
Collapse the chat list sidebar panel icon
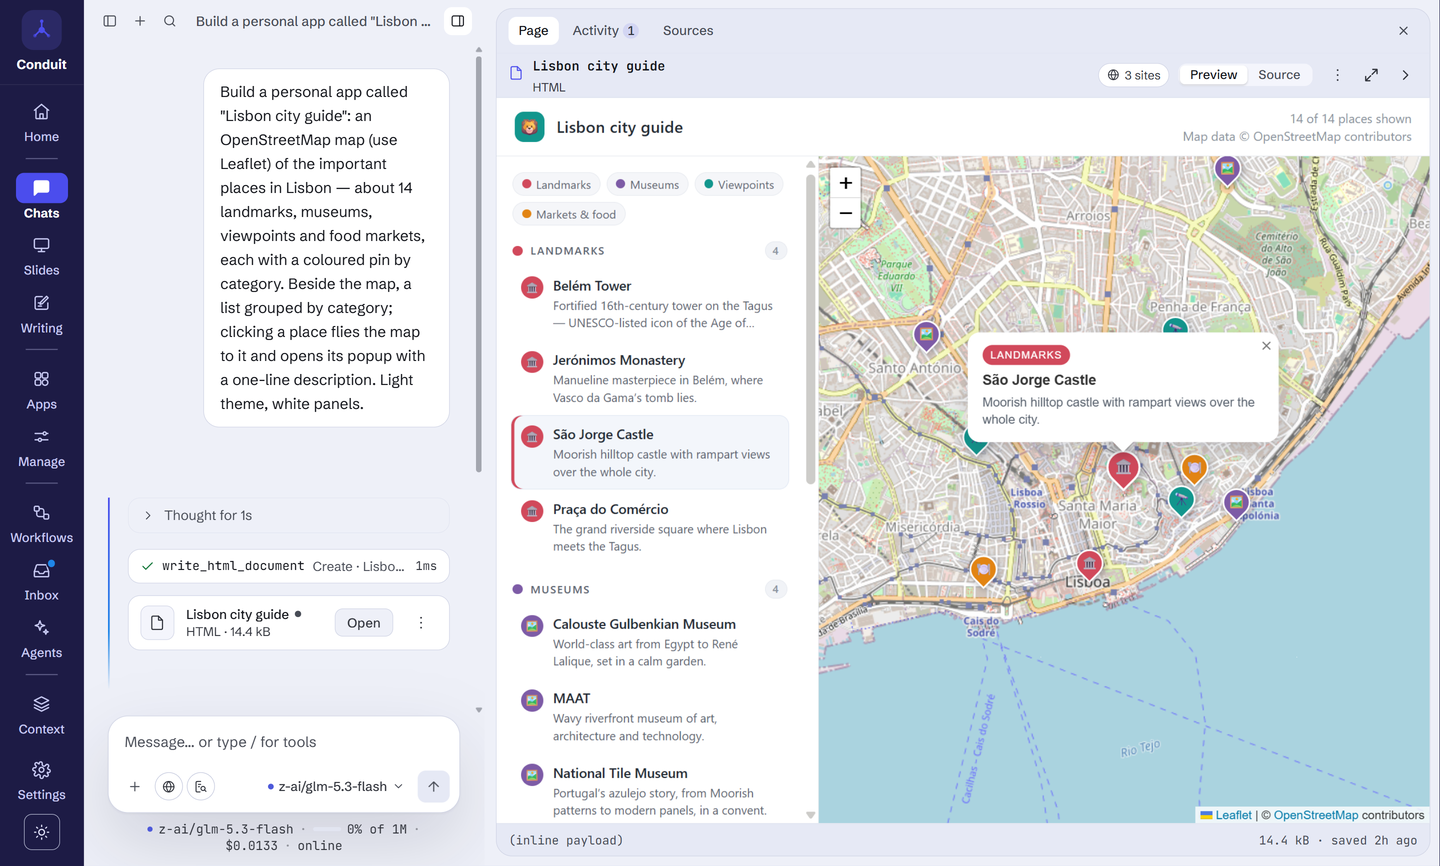pos(110,21)
